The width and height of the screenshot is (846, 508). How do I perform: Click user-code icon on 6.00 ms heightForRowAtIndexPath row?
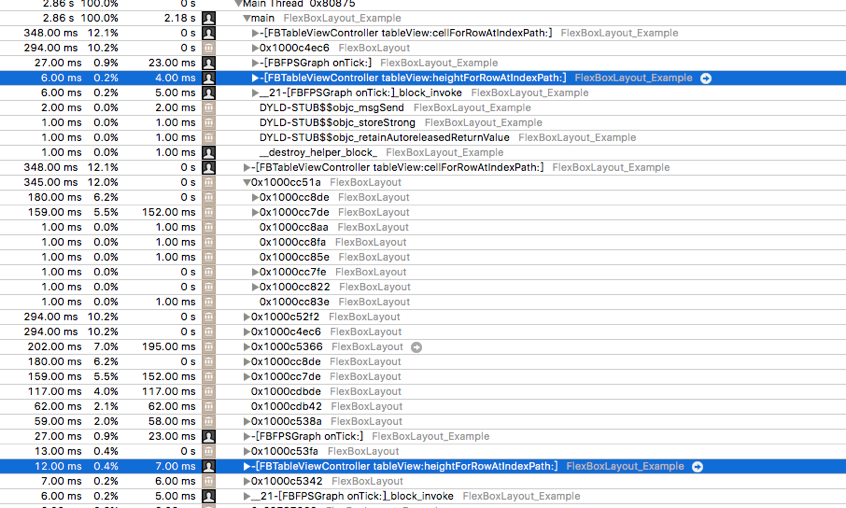pos(209,78)
